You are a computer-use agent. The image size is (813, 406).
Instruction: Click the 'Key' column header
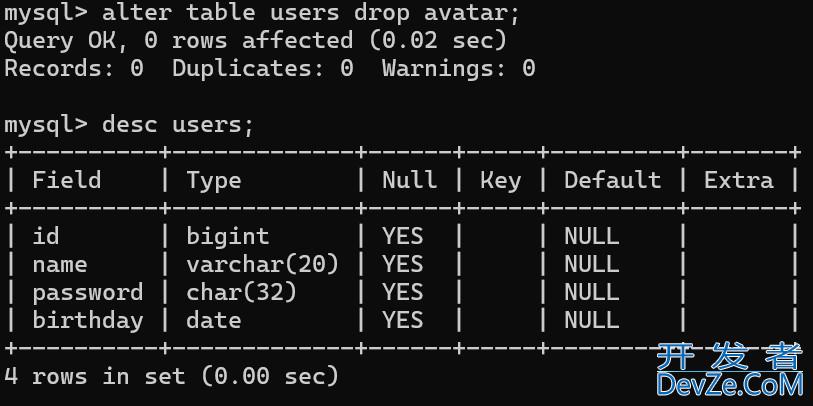[x=500, y=180]
